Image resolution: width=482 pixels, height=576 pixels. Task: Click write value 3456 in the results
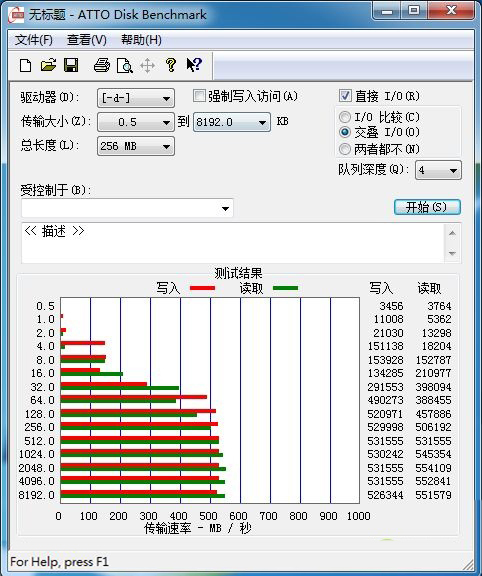[391, 306]
